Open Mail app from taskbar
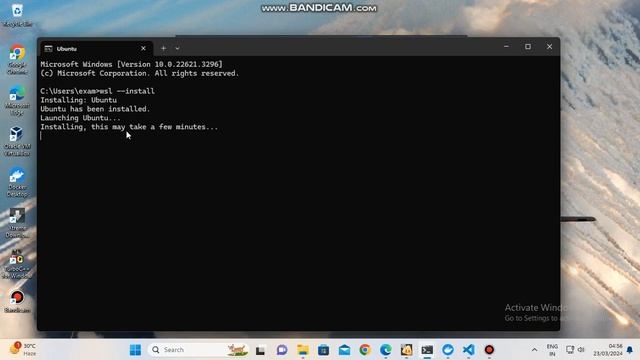Viewport: 640px width, 360px height. [344, 350]
